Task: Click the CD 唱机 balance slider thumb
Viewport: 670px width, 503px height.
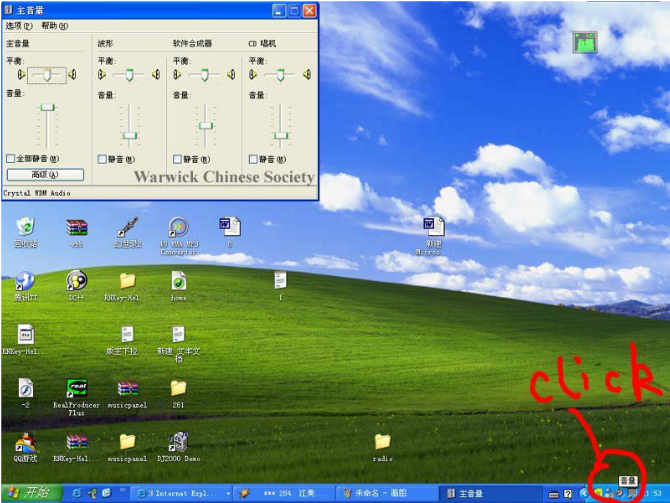Action: point(280,75)
